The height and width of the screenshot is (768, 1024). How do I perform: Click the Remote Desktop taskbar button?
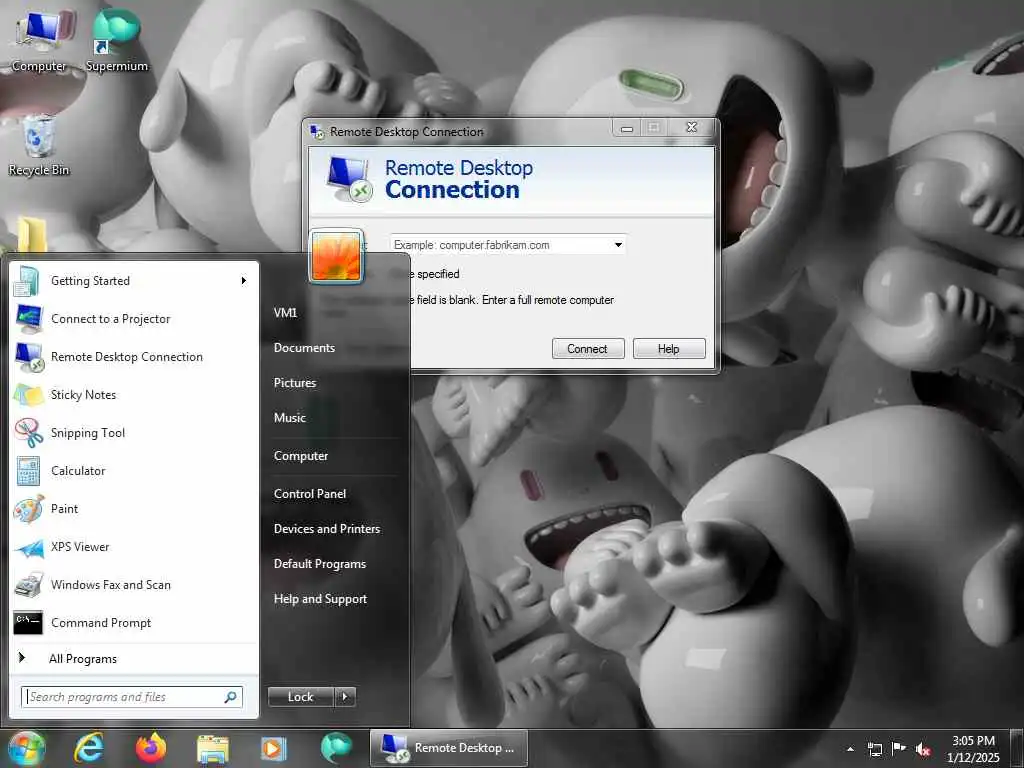[x=449, y=748]
